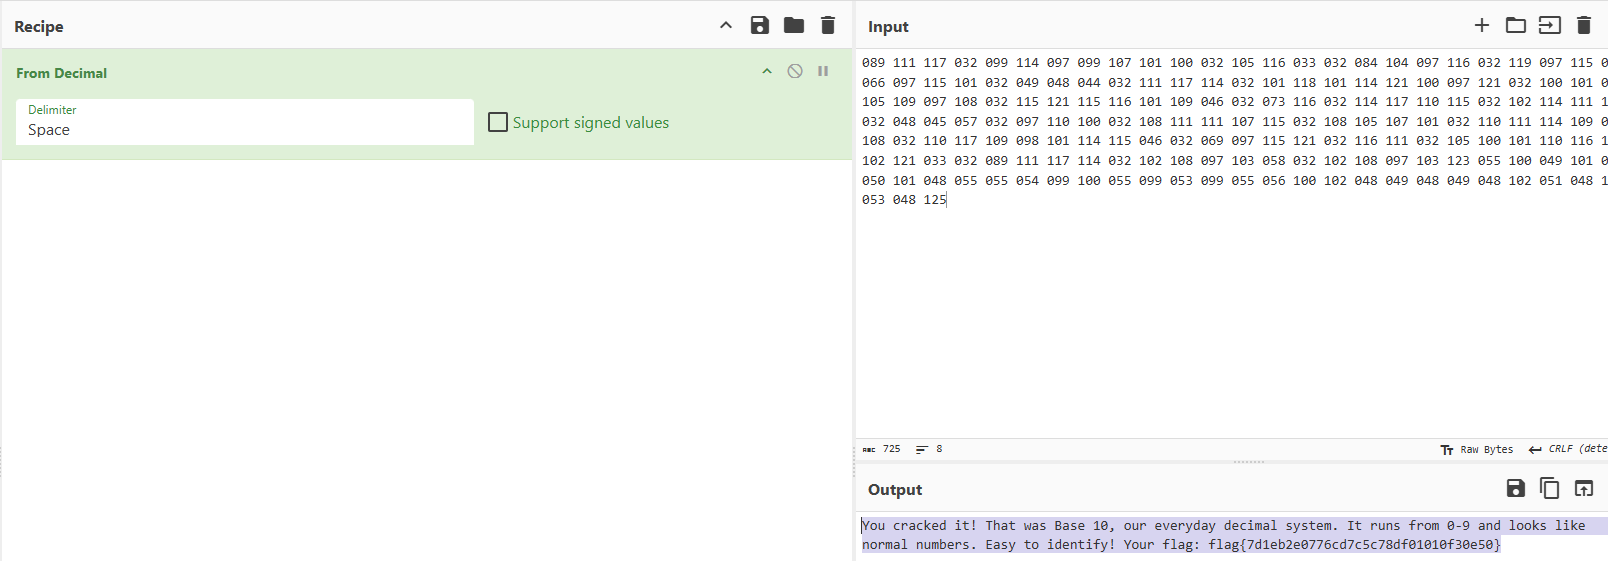
Task: Open folder as input
Action: [x=1516, y=26]
